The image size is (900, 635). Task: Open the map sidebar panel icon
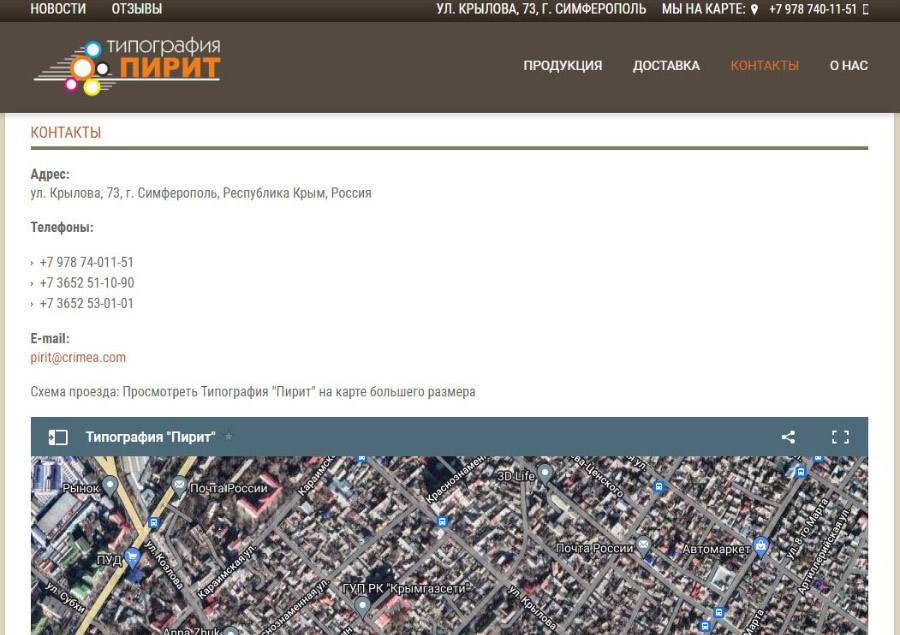point(59,437)
